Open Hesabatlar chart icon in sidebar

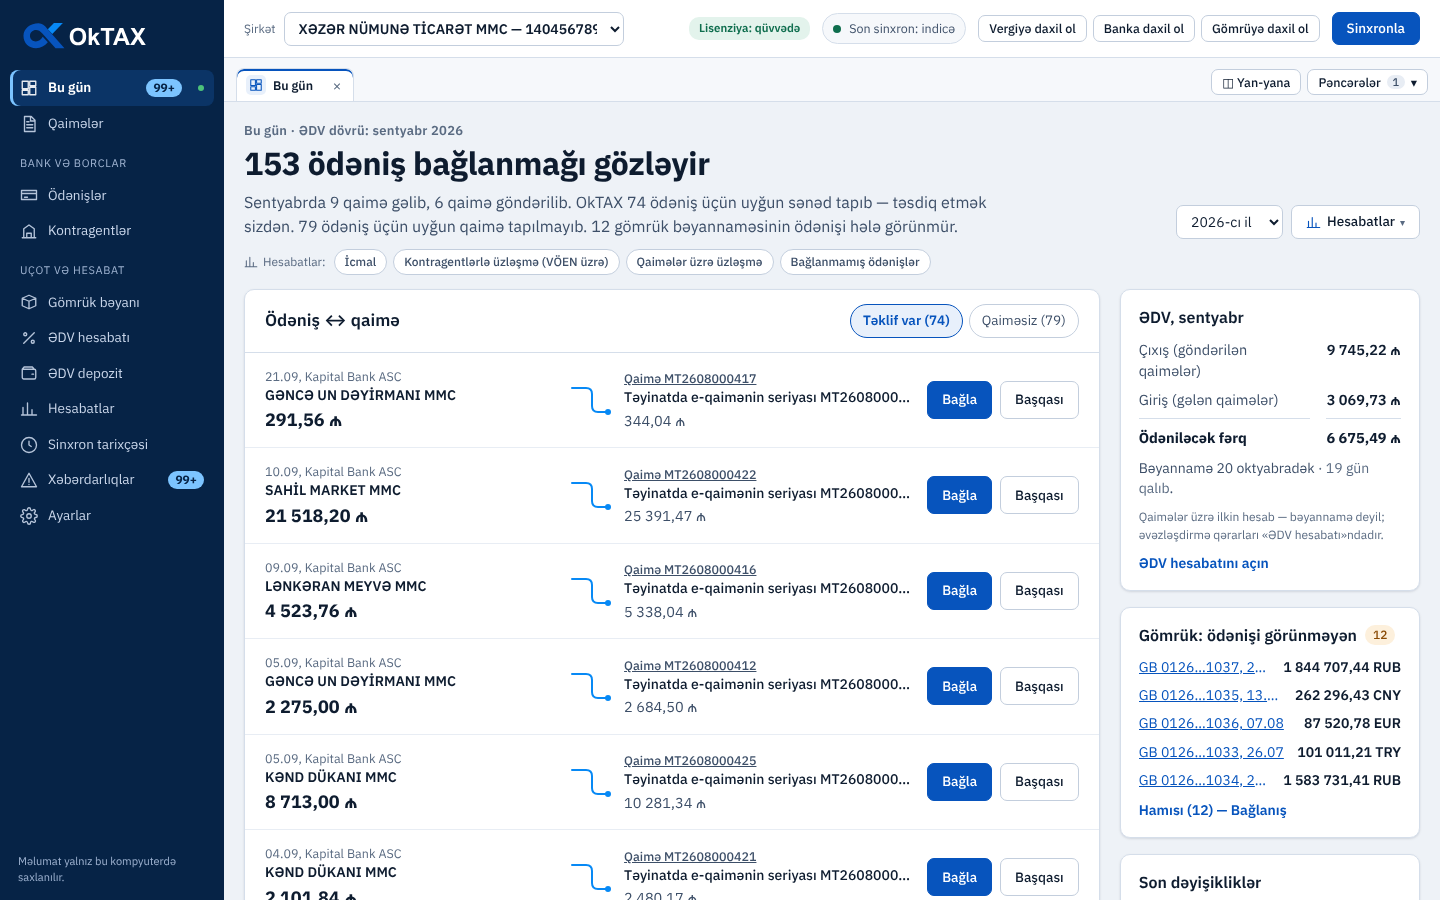29,409
